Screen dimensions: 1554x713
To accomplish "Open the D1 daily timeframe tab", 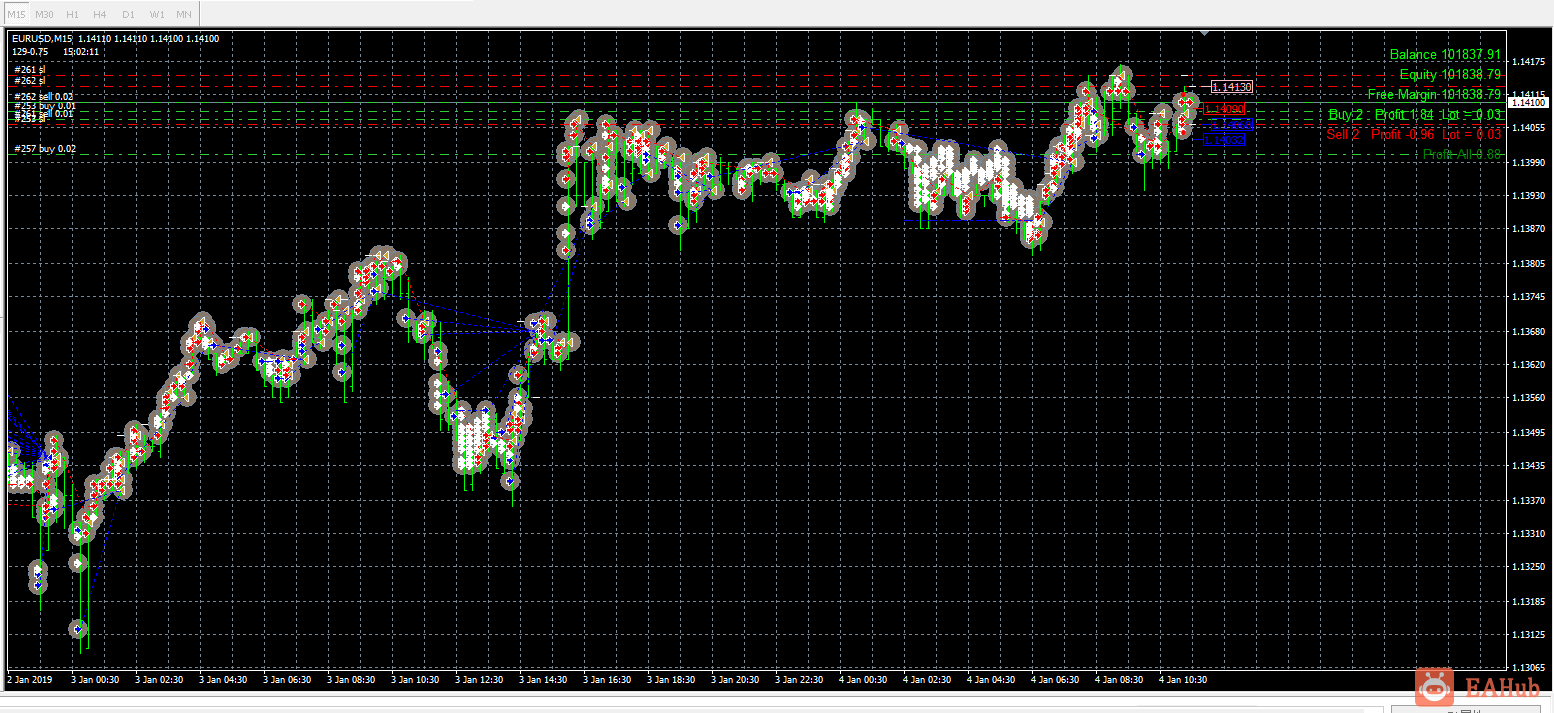I will point(128,14).
